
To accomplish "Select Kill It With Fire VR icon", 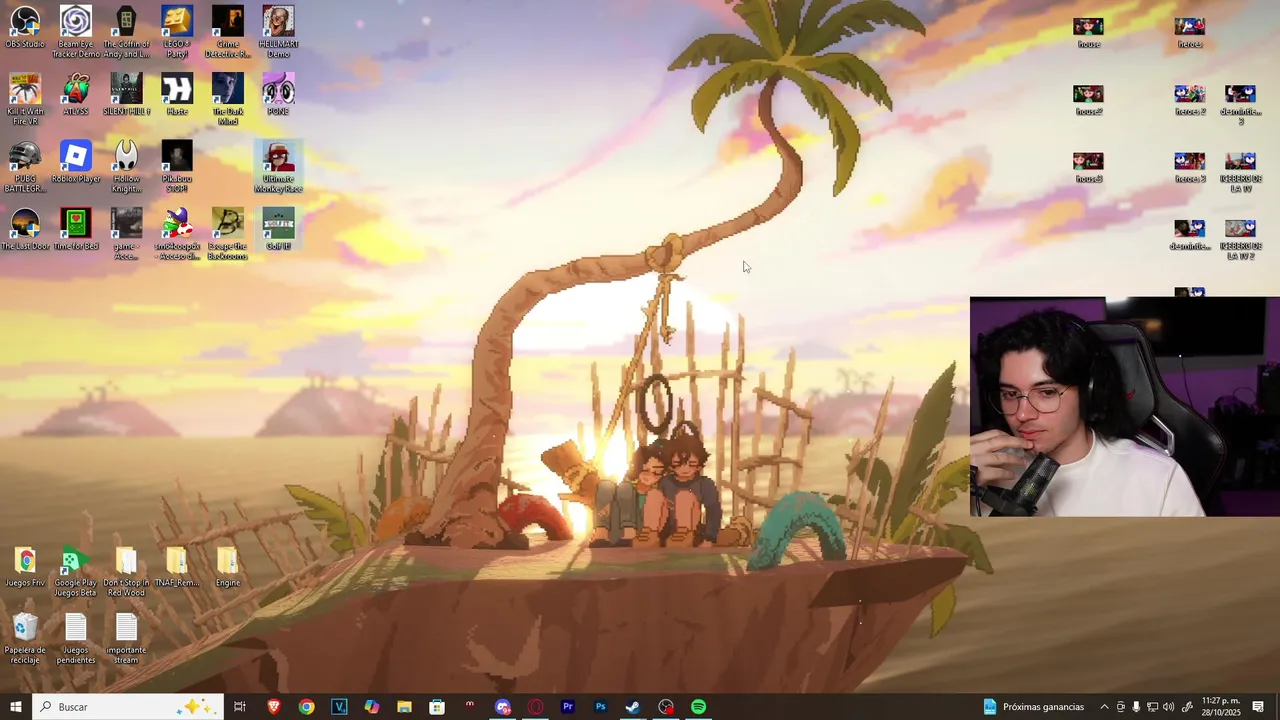I will [x=25, y=99].
